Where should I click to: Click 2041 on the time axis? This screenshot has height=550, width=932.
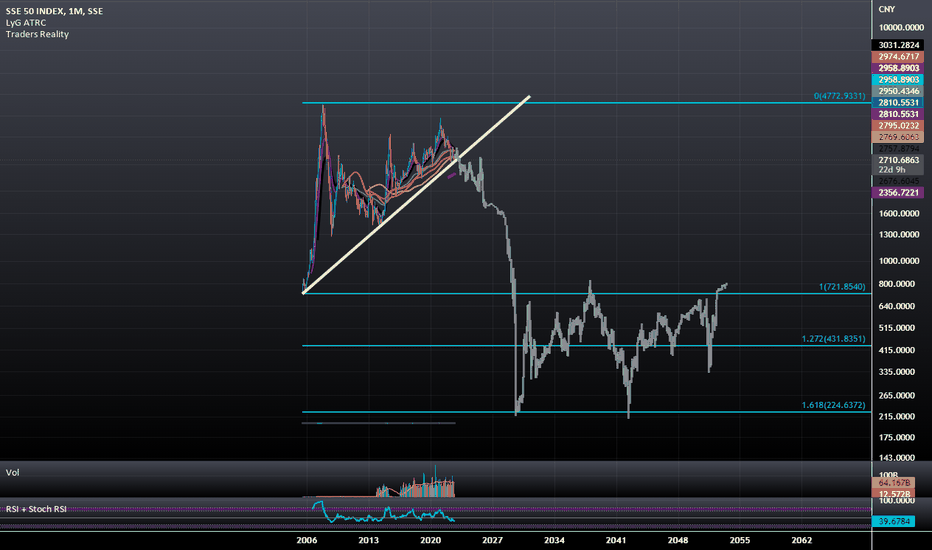click(616, 540)
